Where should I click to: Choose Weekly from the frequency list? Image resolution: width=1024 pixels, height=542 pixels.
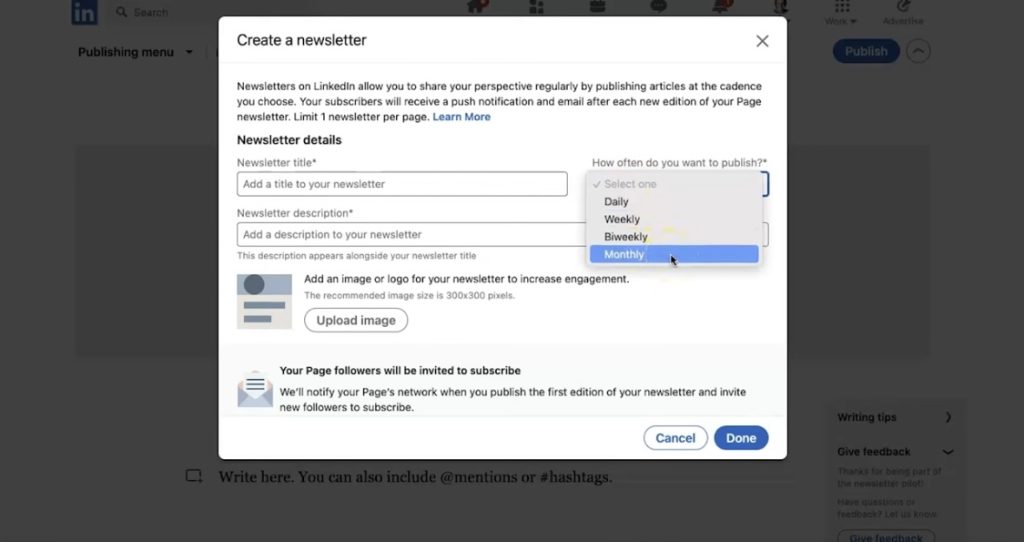pyautogui.click(x=622, y=219)
